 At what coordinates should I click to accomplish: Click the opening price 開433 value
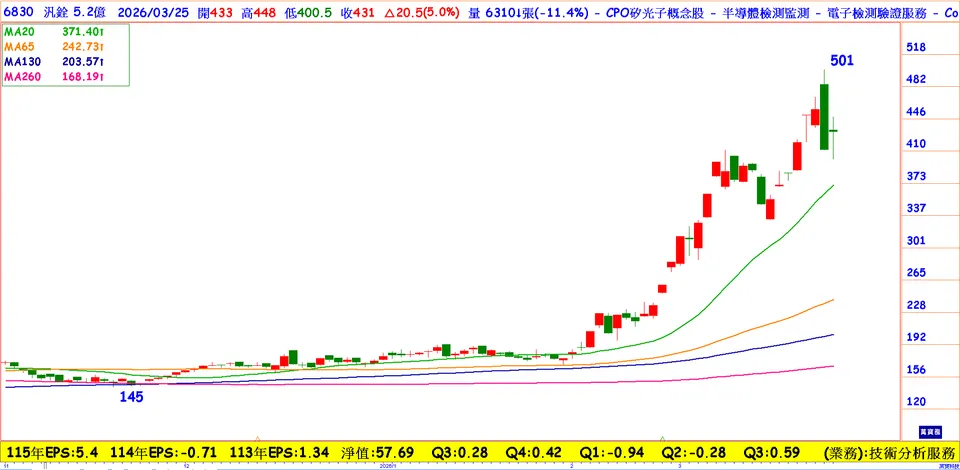tap(215, 12)
